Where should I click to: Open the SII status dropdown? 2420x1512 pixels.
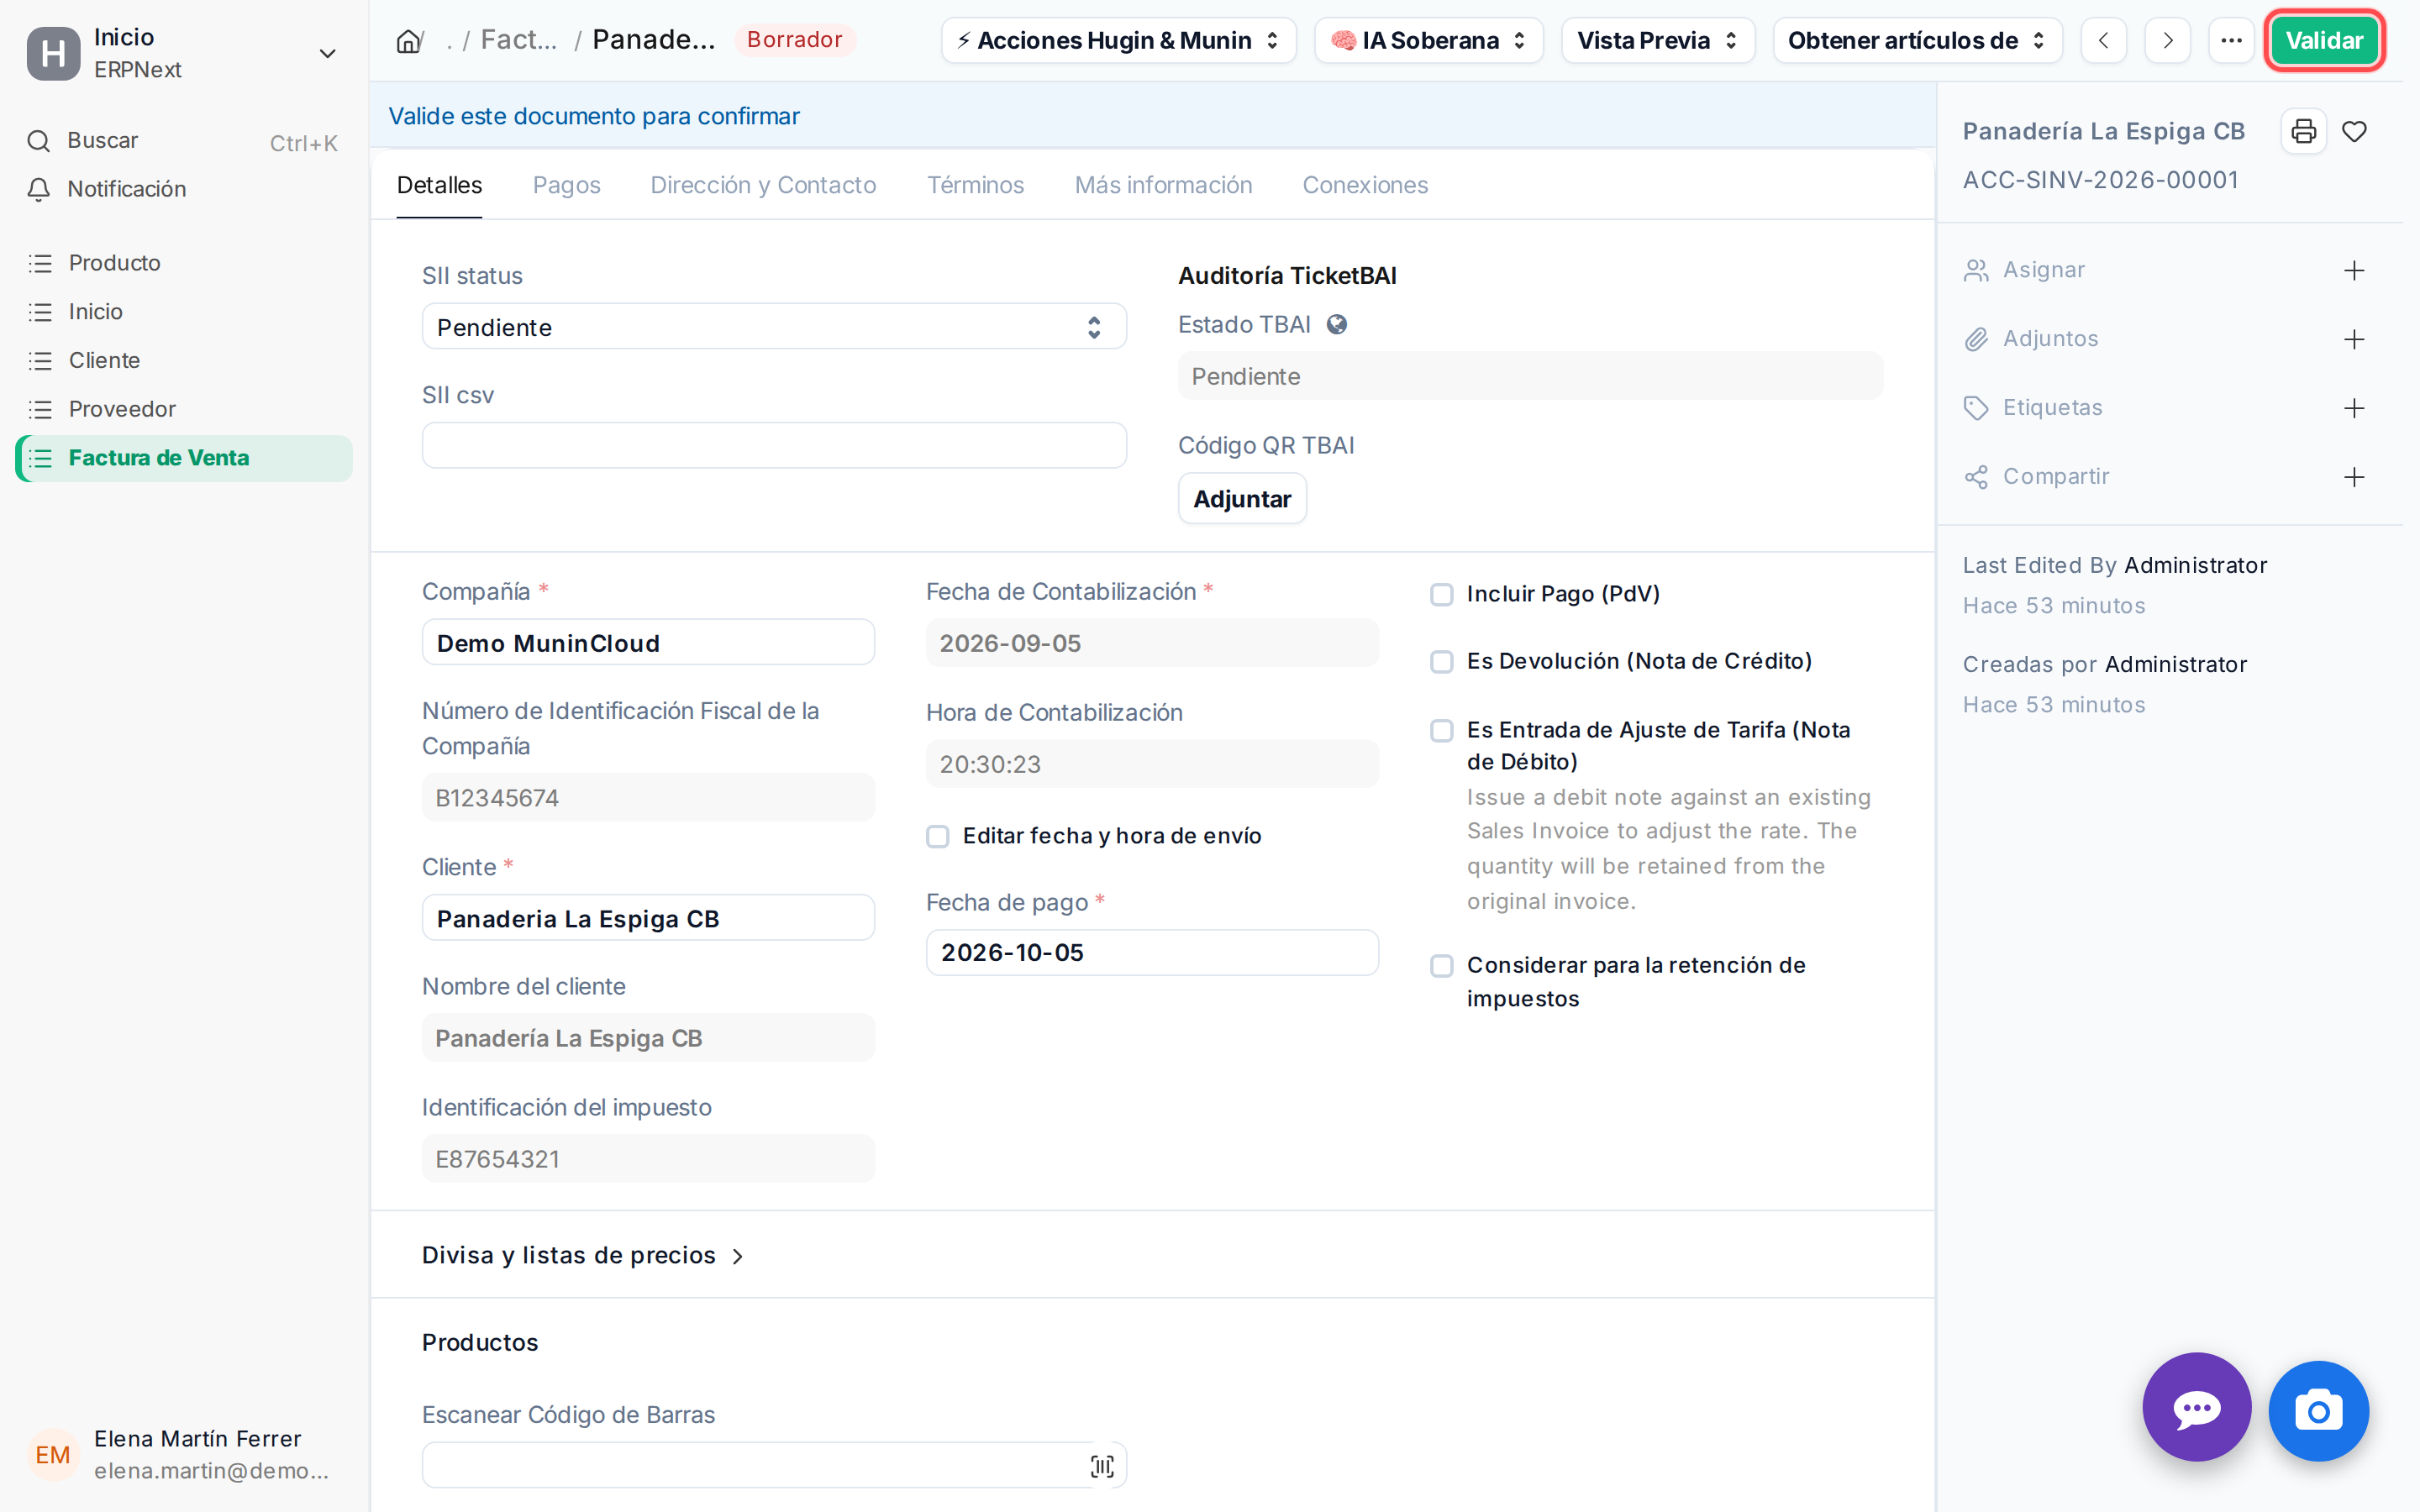774,327
